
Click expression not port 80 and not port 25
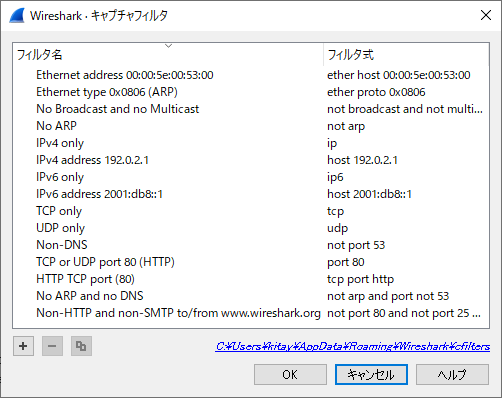point(404,313)
